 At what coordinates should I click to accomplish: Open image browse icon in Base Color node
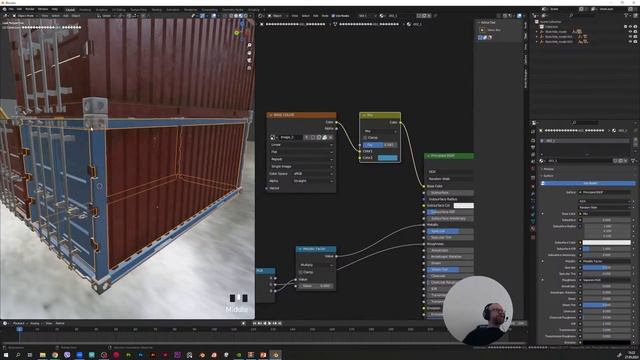[273, 138]
